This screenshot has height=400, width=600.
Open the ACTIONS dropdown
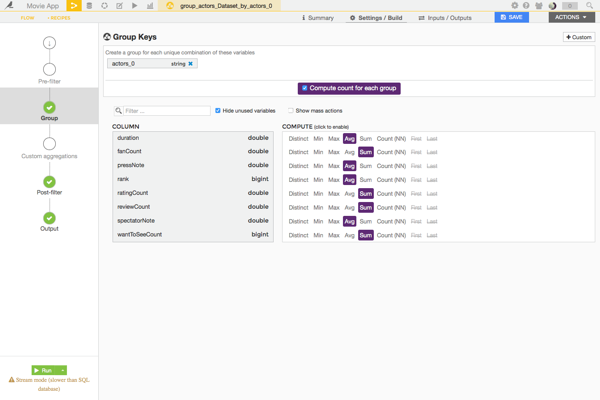(x=571, y=17)
